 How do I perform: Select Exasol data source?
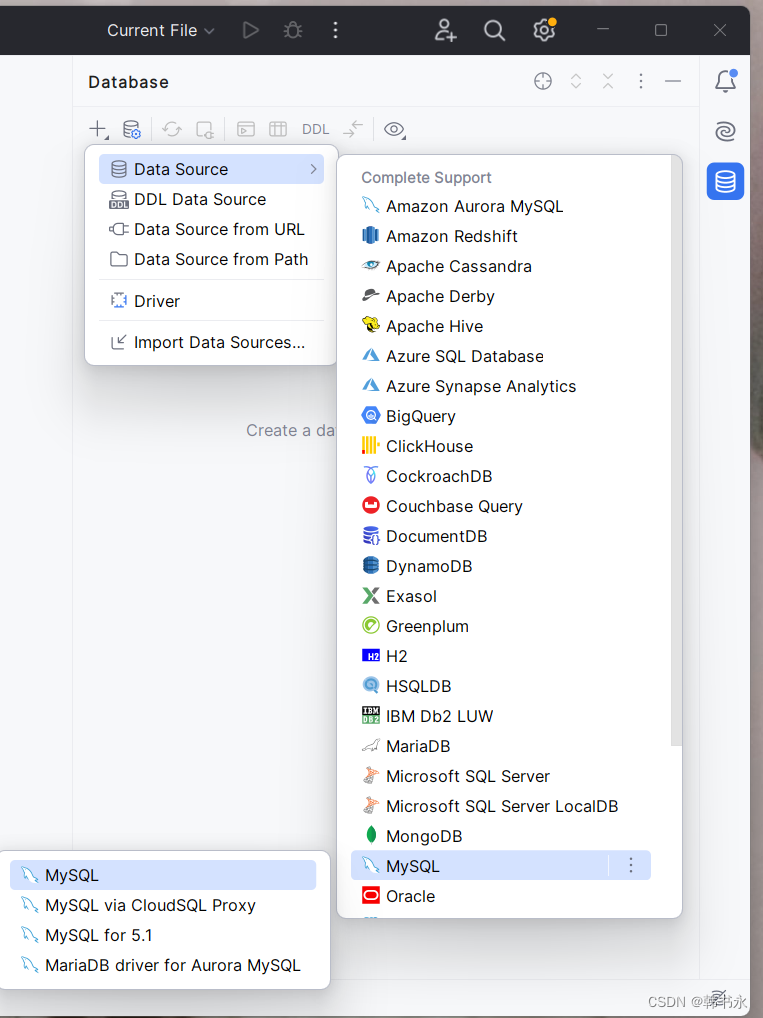point(501,596)
